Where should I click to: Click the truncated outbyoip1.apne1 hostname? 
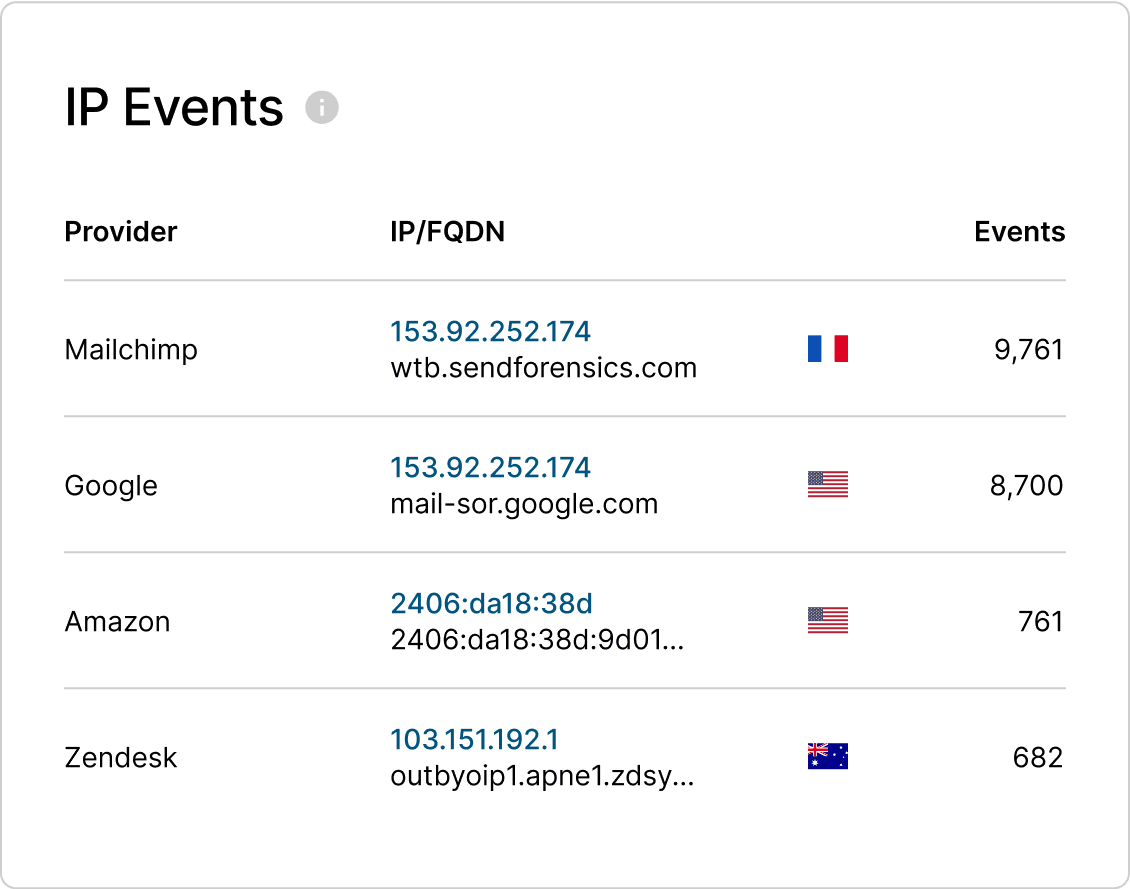(x=541, y=776)
